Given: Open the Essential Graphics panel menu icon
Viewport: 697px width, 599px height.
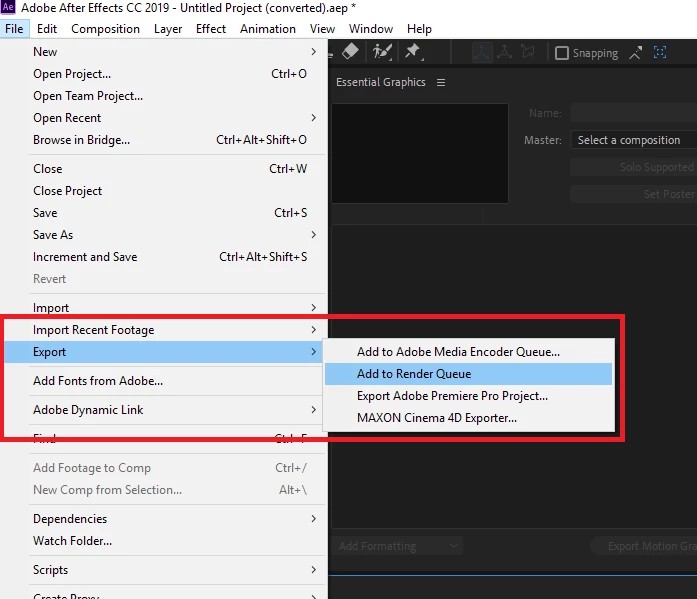Looking at the screenshot, I should click(x=441, y=83).
